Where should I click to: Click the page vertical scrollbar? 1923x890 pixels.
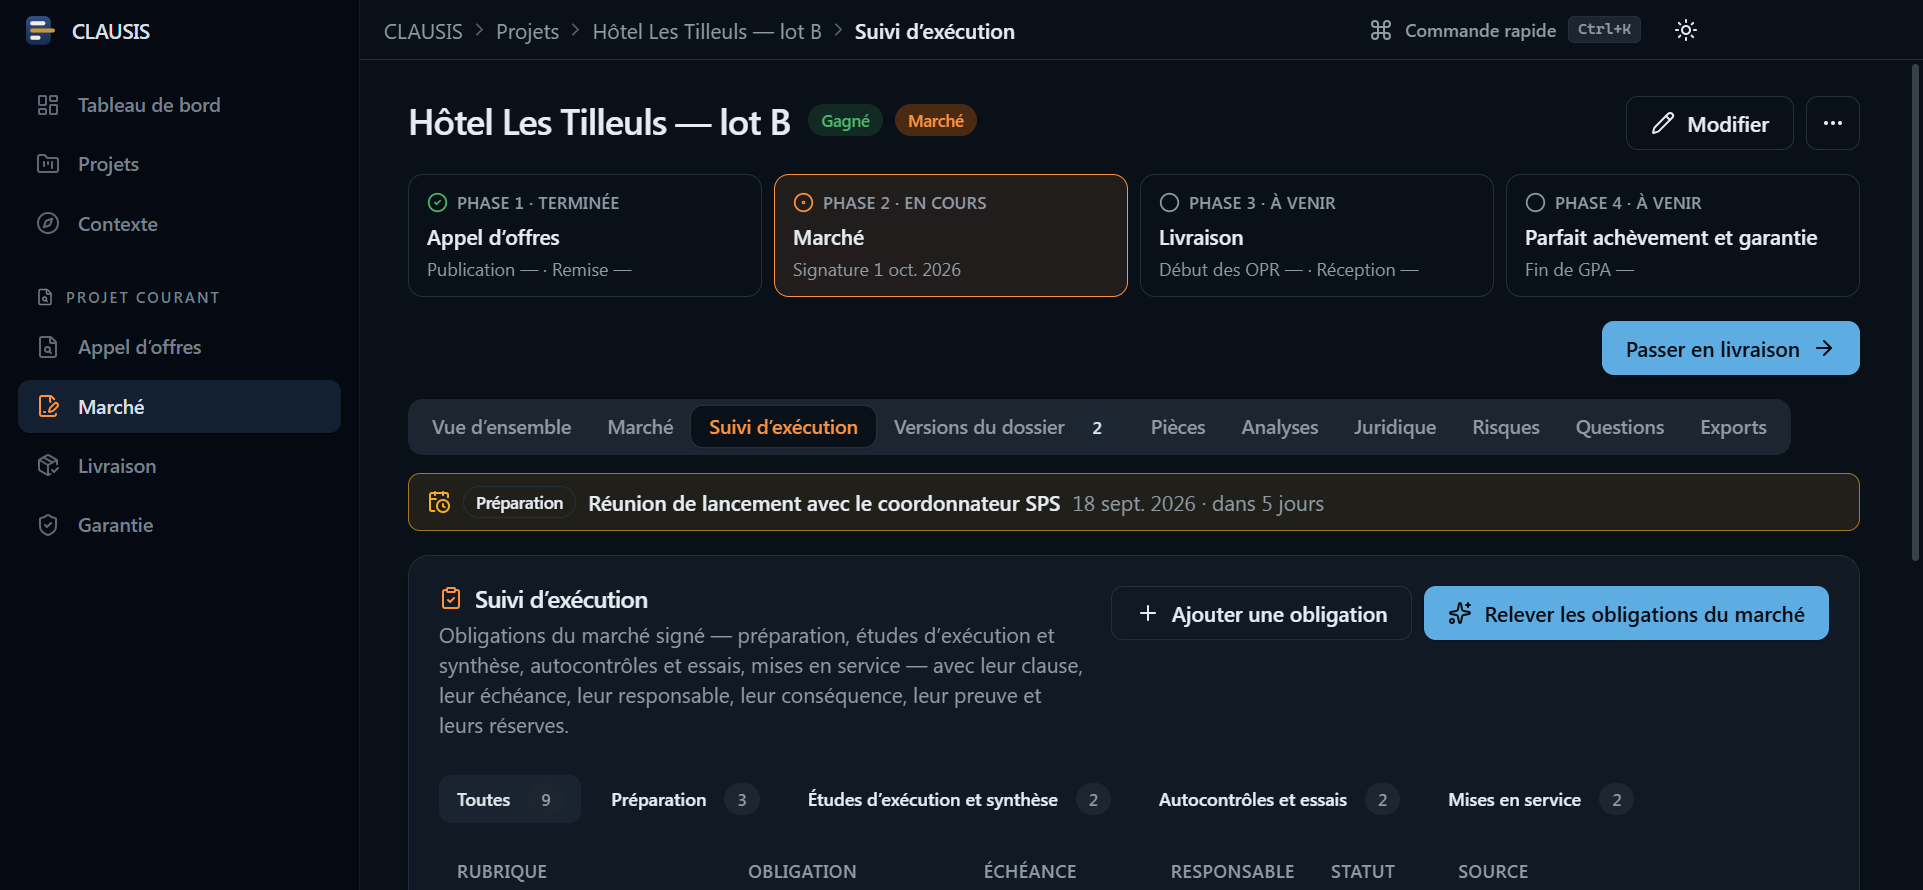1915,310
